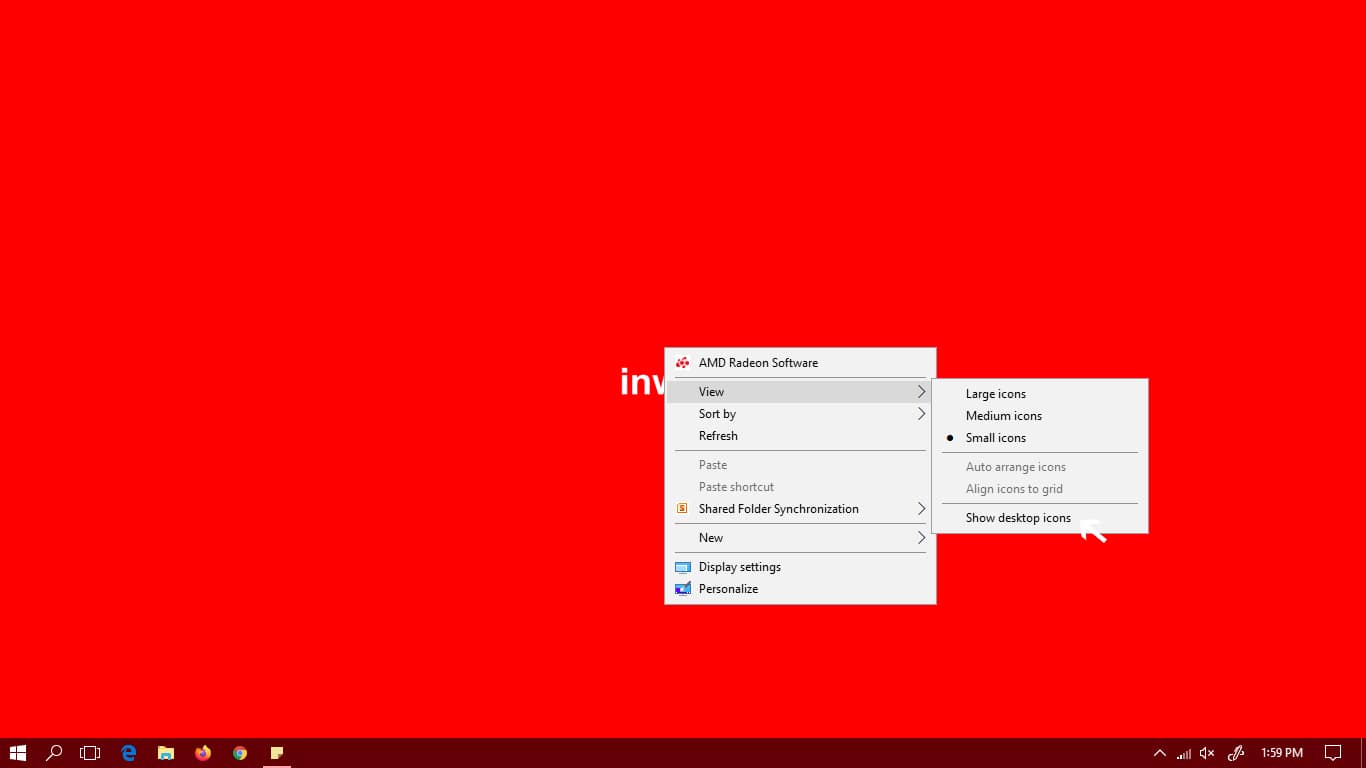
Task: Open AMD Radeon Software from context menu
Action: pos(758,362)
